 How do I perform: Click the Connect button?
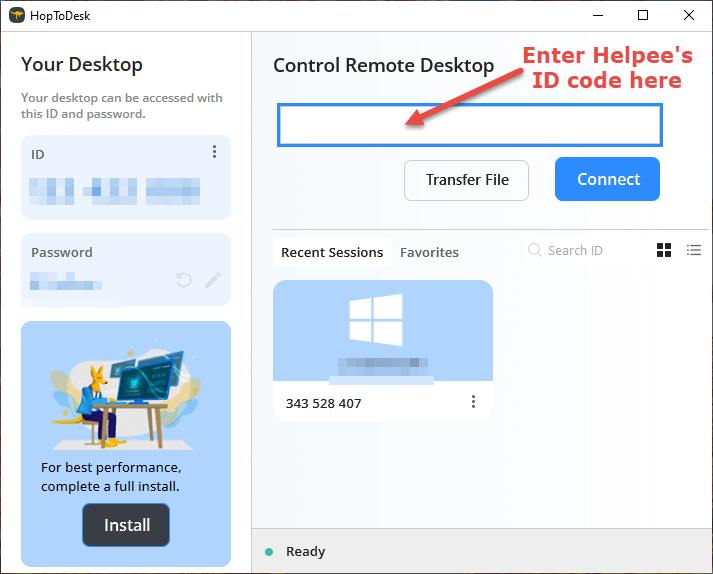(x=607, y=179)
